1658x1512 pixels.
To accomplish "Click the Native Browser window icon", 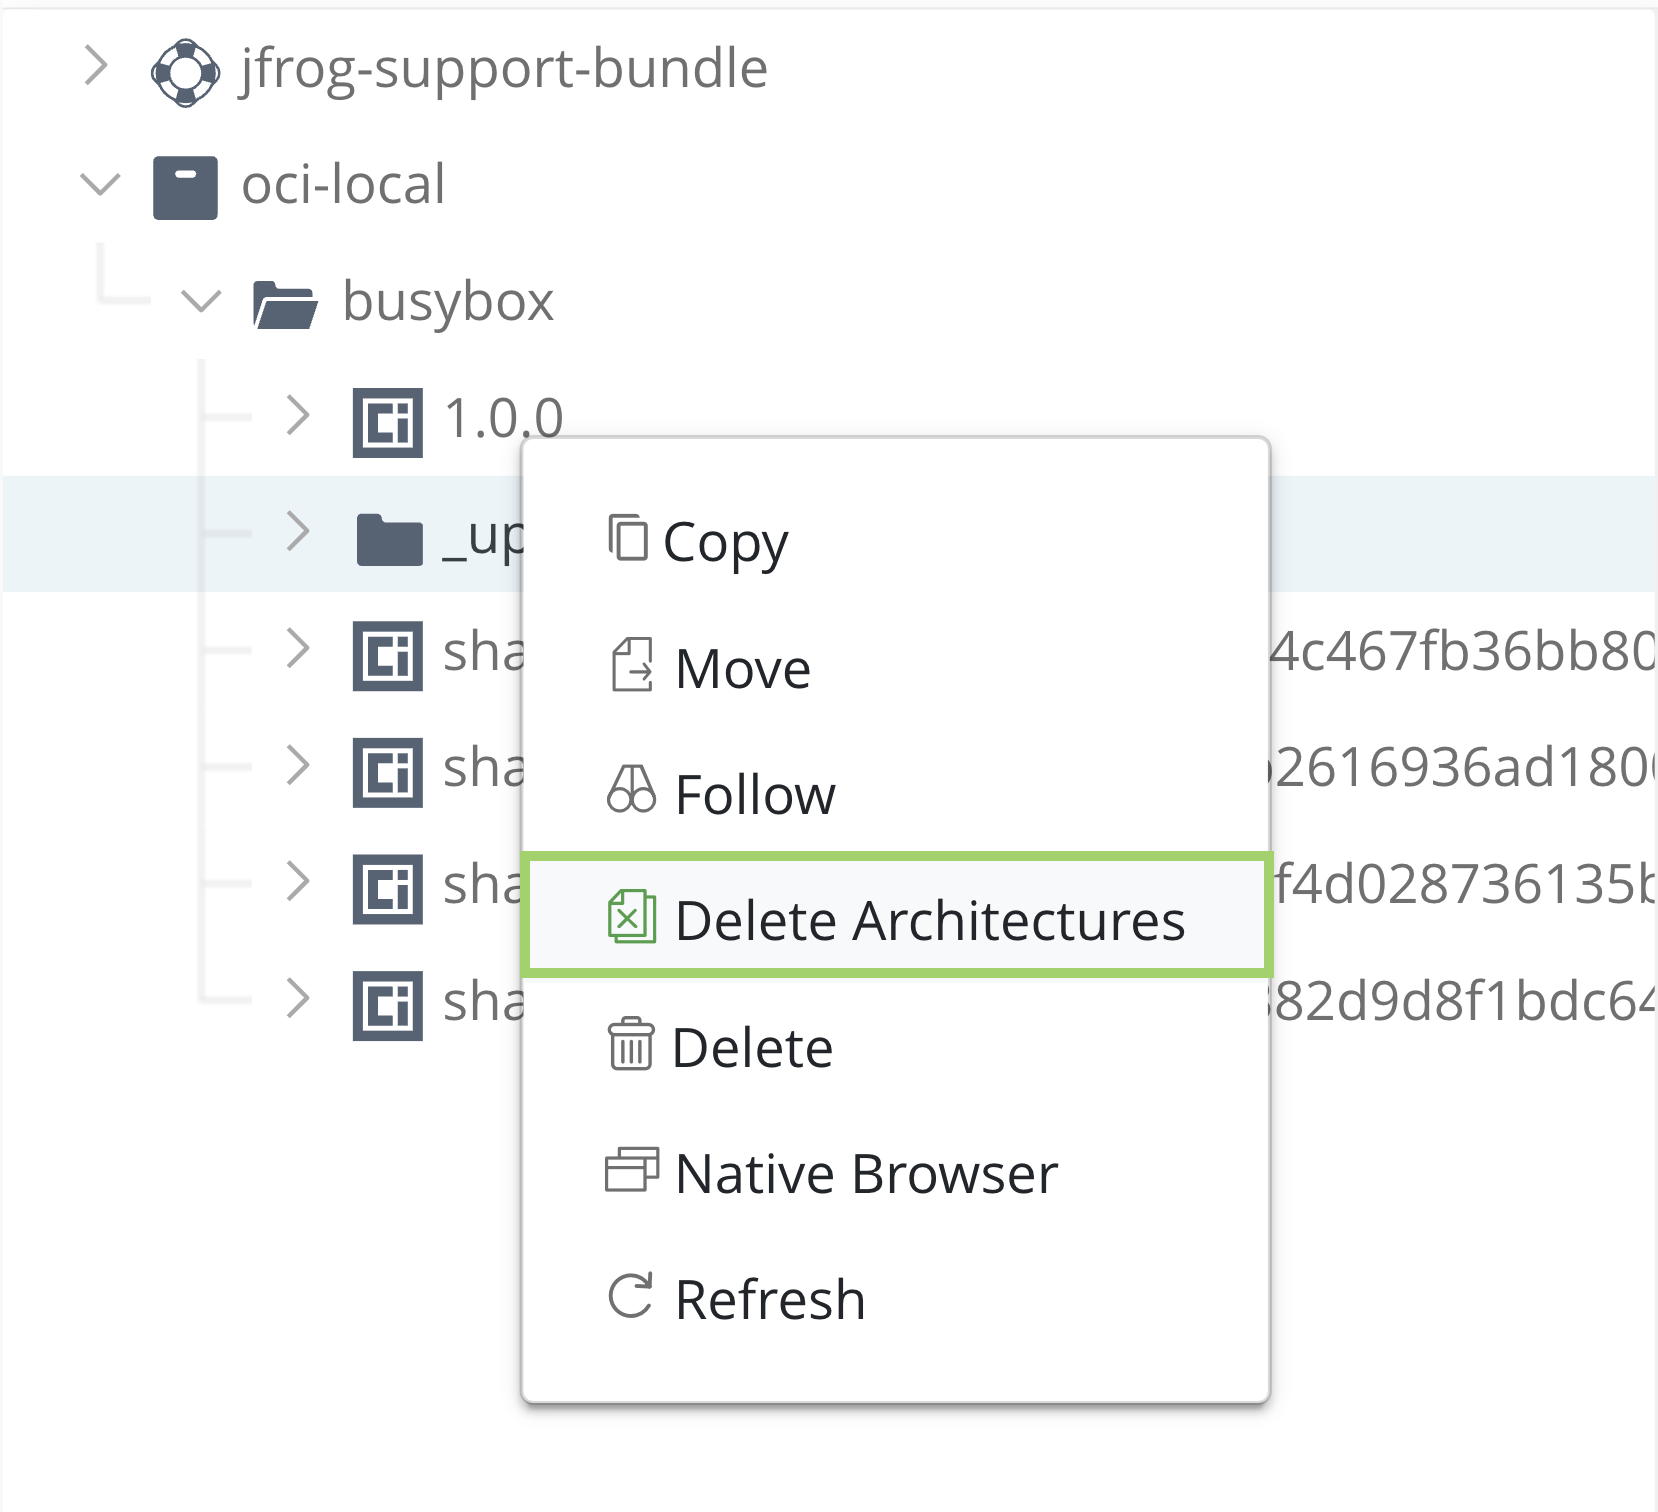I will (x=631, y=1172).
